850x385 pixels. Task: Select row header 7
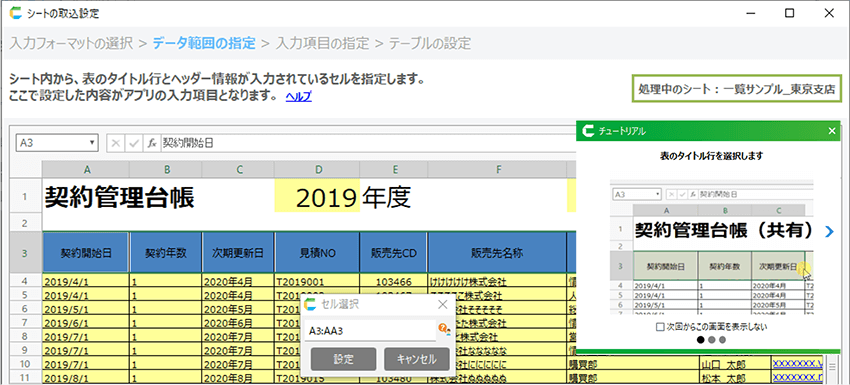coord(25,323)
